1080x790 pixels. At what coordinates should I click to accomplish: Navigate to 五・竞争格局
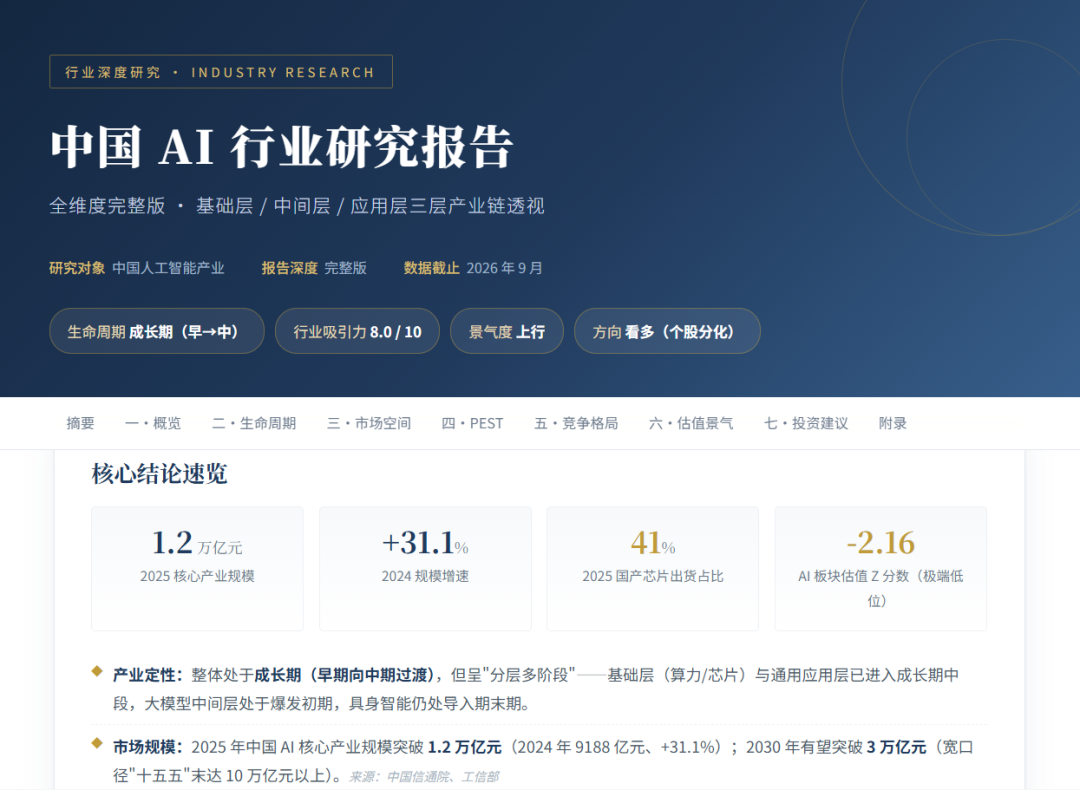(577, 423)
